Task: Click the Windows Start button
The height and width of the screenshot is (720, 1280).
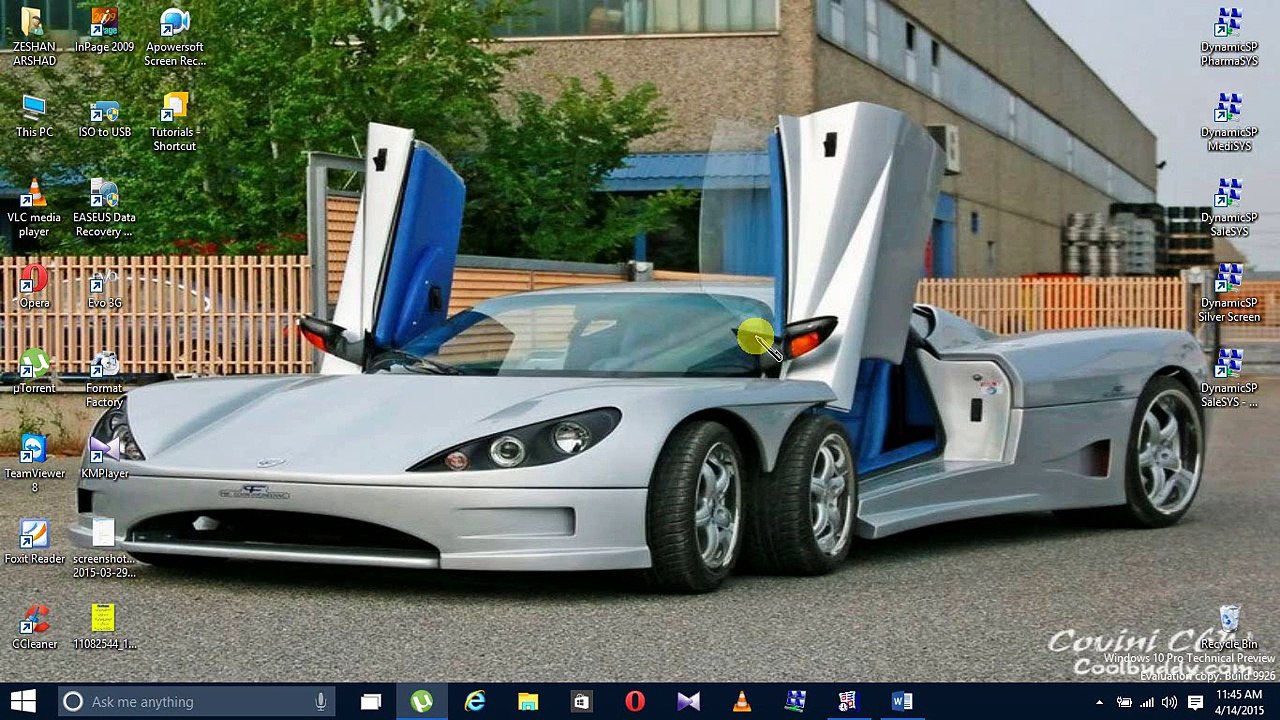Action: [x=24, y=702]
